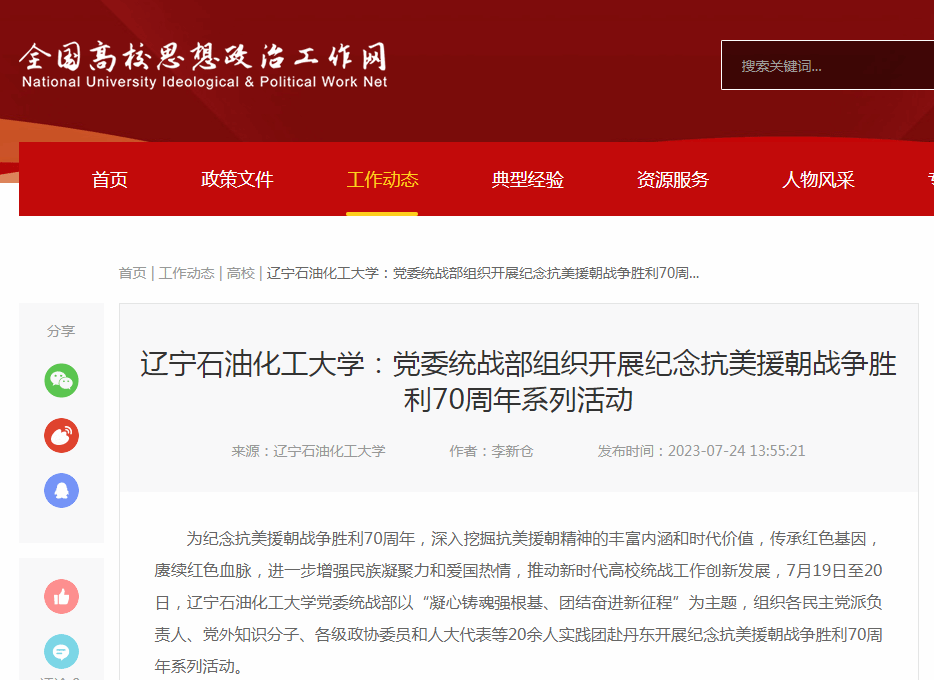Viewport: 934px width, 681px height.
Task: Share the article to Weibo
Action: 61,436
